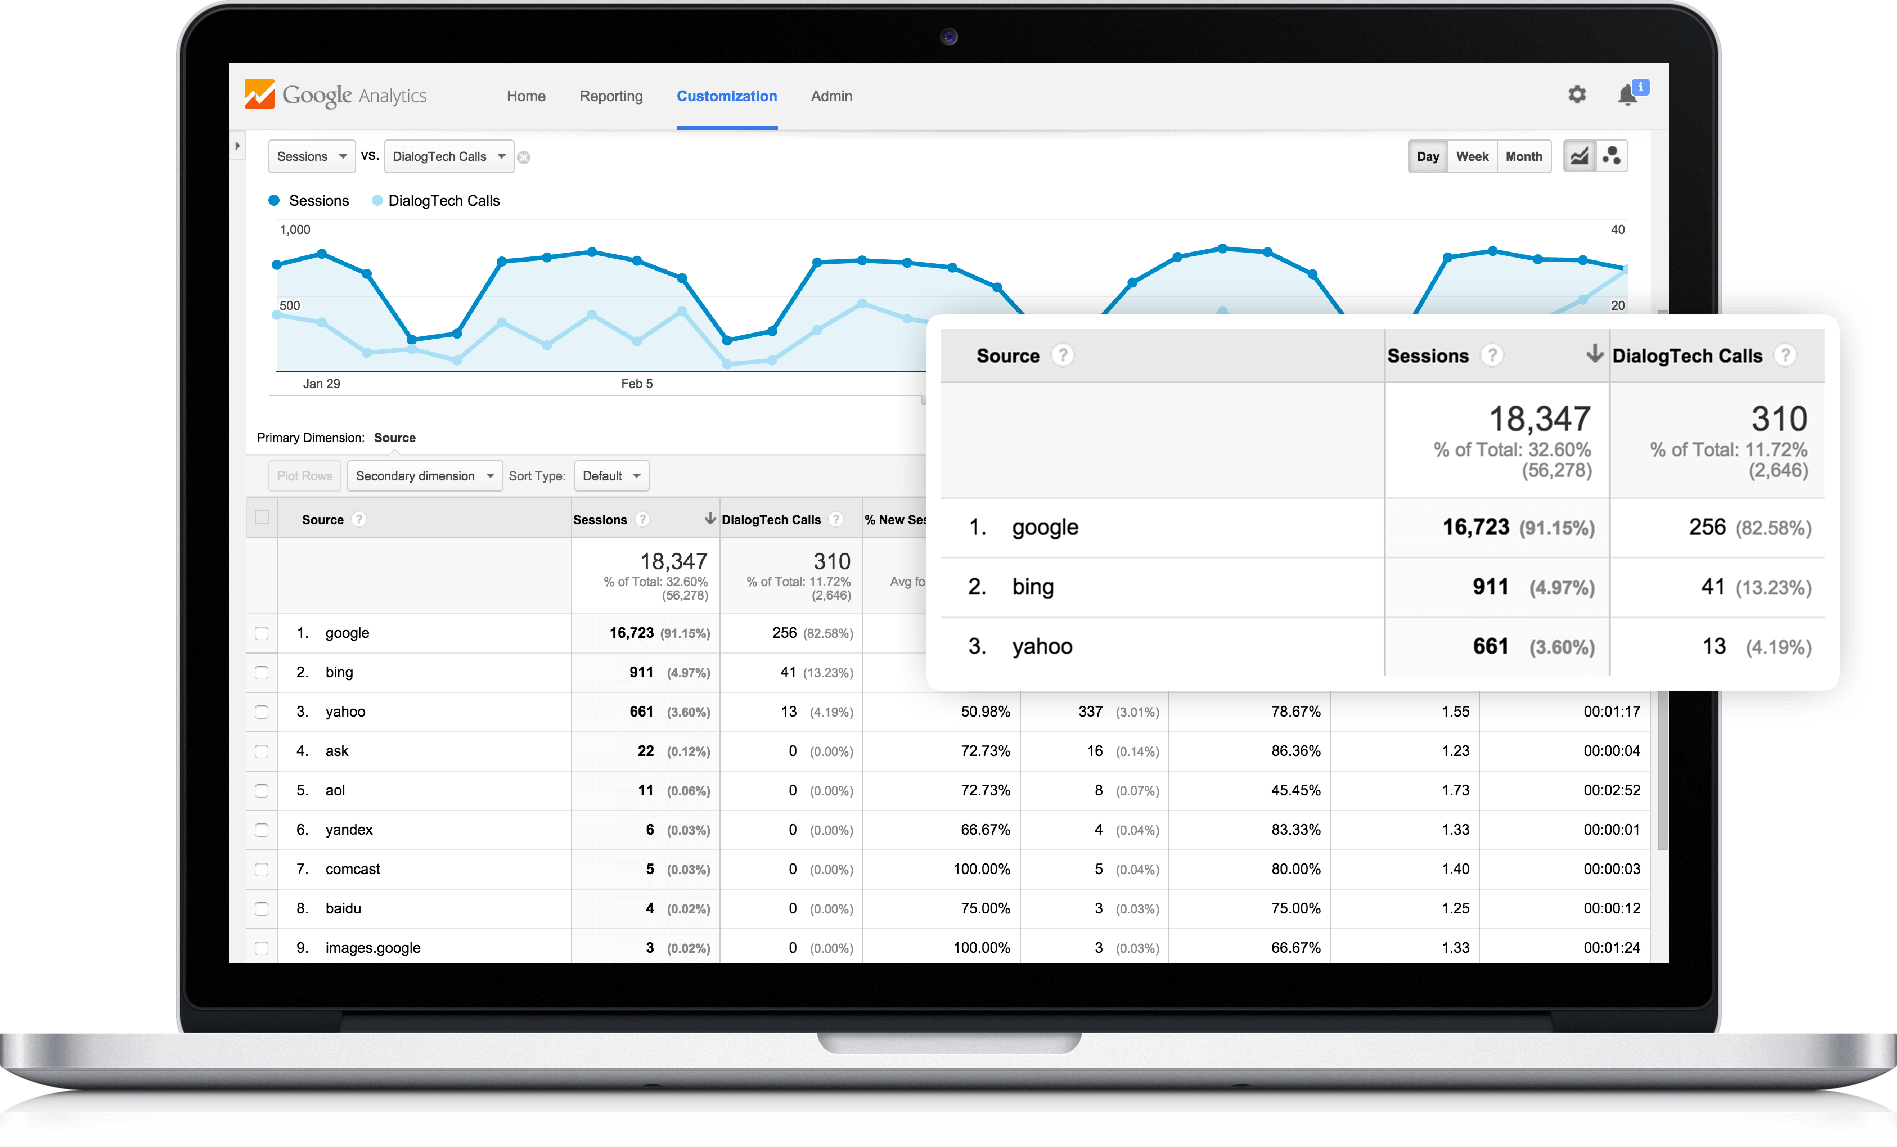
Task: Select Week chart granularity
Action: pyautogui.click(x=1472, y=156)
